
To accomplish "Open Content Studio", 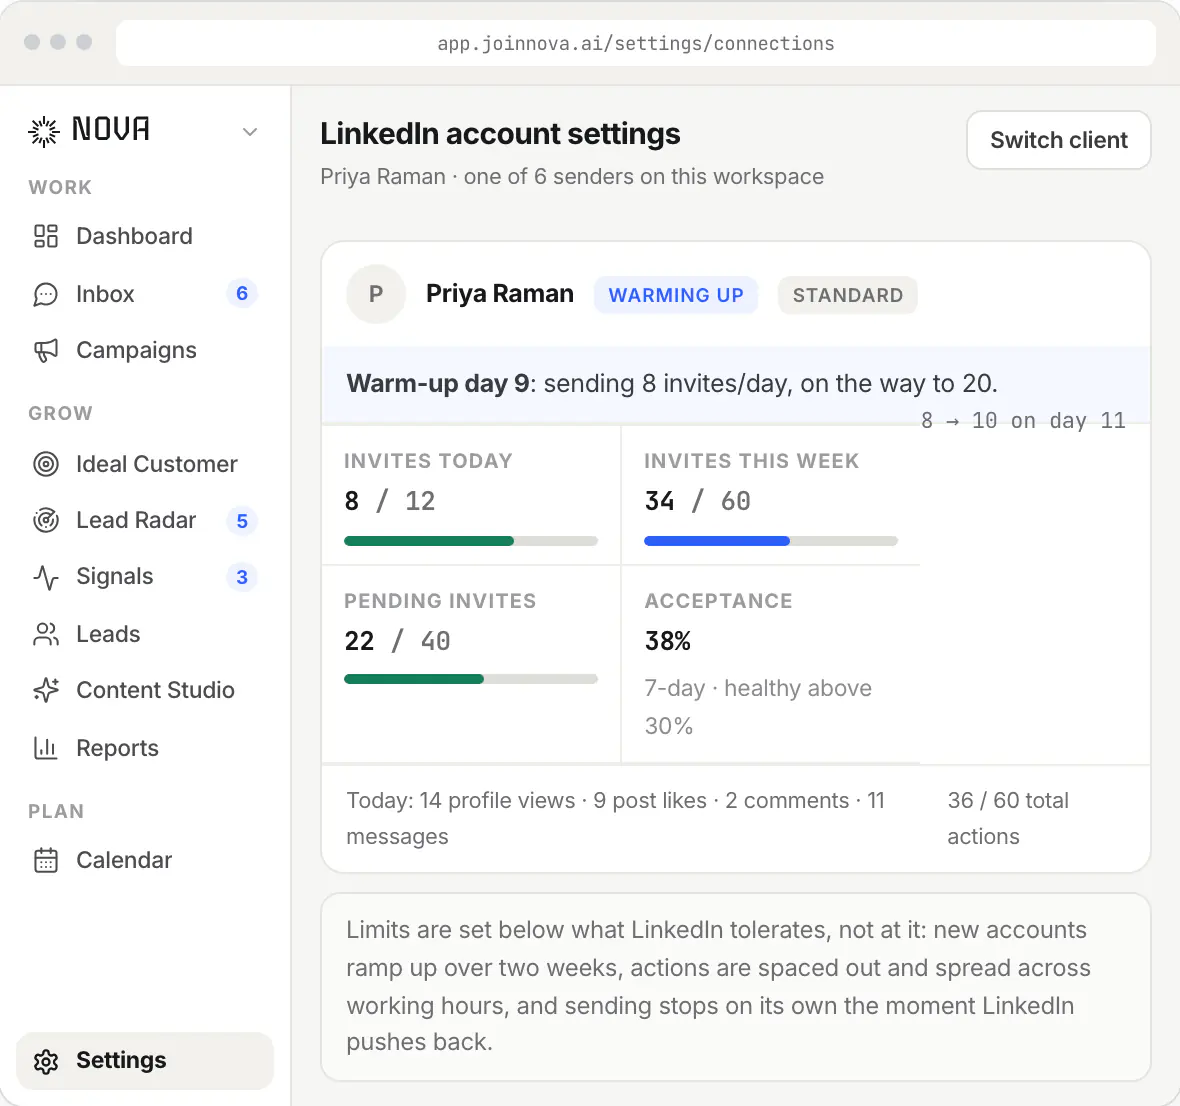I will (155, 690).
